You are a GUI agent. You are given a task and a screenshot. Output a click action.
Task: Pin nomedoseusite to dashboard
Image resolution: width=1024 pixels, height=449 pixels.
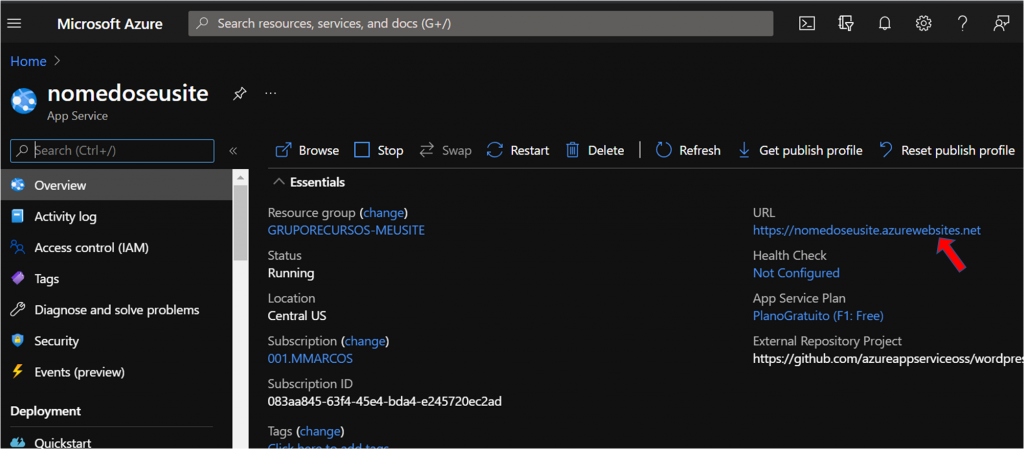tap(239, 94)
